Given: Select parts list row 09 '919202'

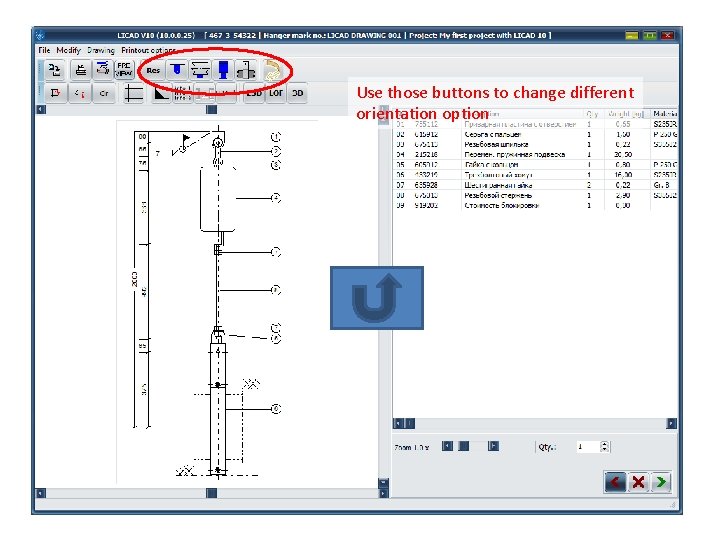Looking at the screenshot, I should click(535, 205).
